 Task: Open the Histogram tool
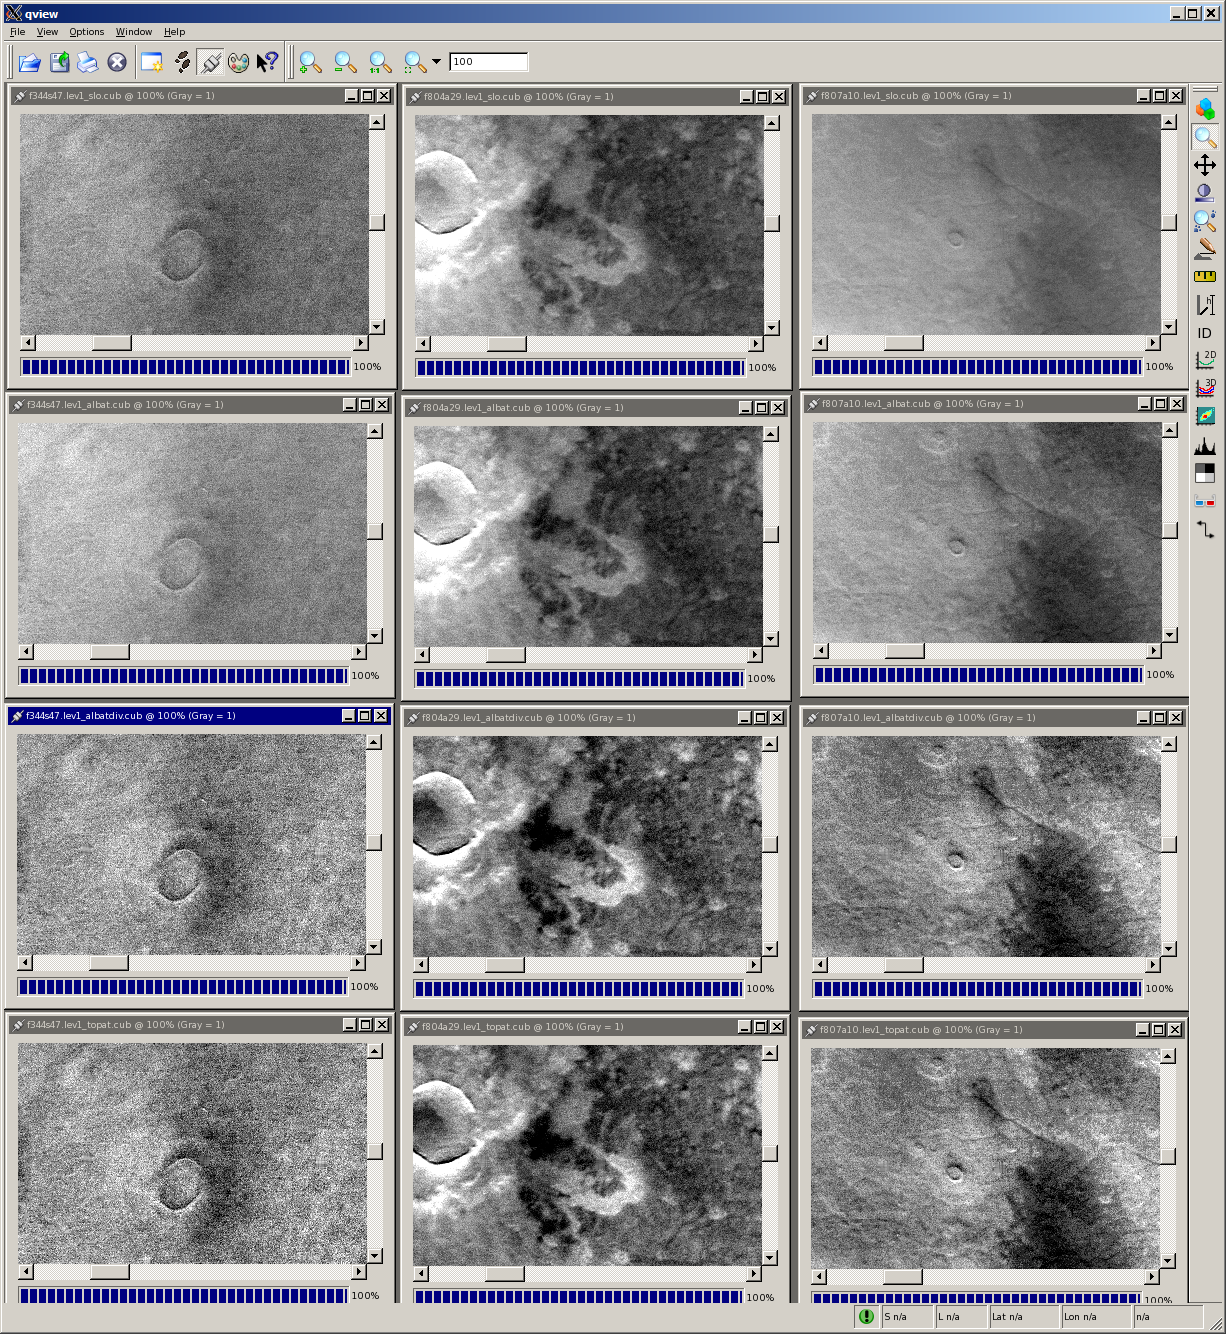pyautogui.click(x=1205, y=445)
